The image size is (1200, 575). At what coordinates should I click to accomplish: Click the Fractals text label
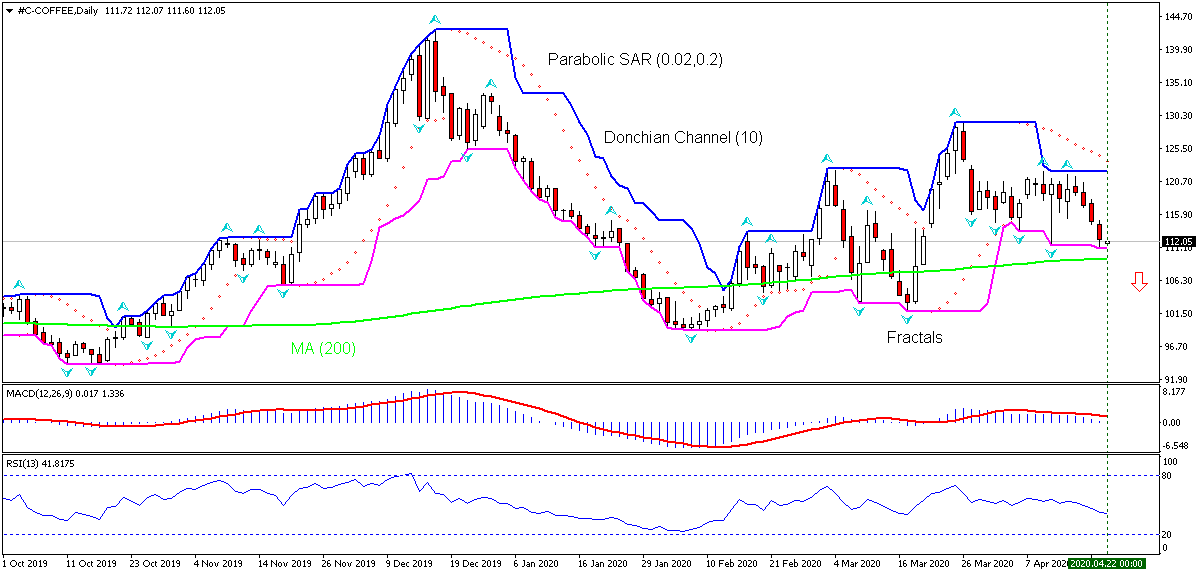pyautogui.click(x=914, y=337)
